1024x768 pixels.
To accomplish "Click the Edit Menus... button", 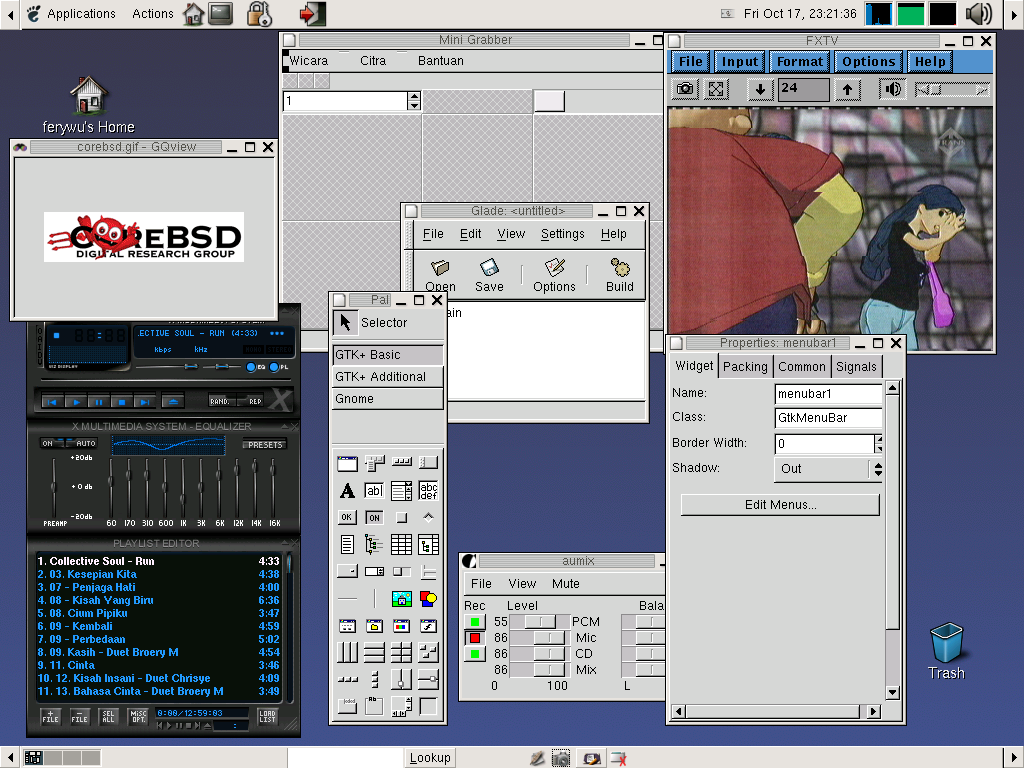I will click(780, 505).
